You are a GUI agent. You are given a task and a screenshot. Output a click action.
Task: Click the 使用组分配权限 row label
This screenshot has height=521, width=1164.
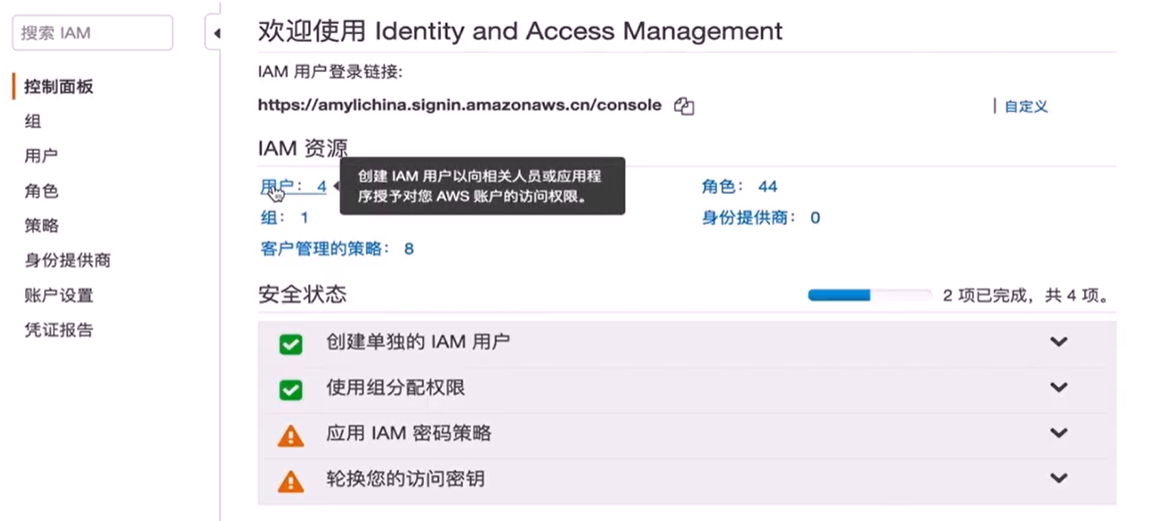pos(396,387)
